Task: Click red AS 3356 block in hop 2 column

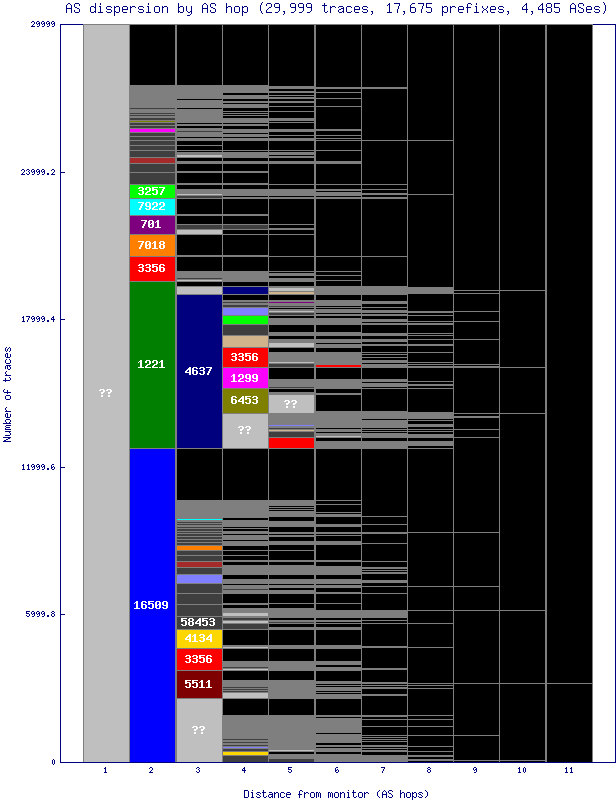Action: coord(152,269)
